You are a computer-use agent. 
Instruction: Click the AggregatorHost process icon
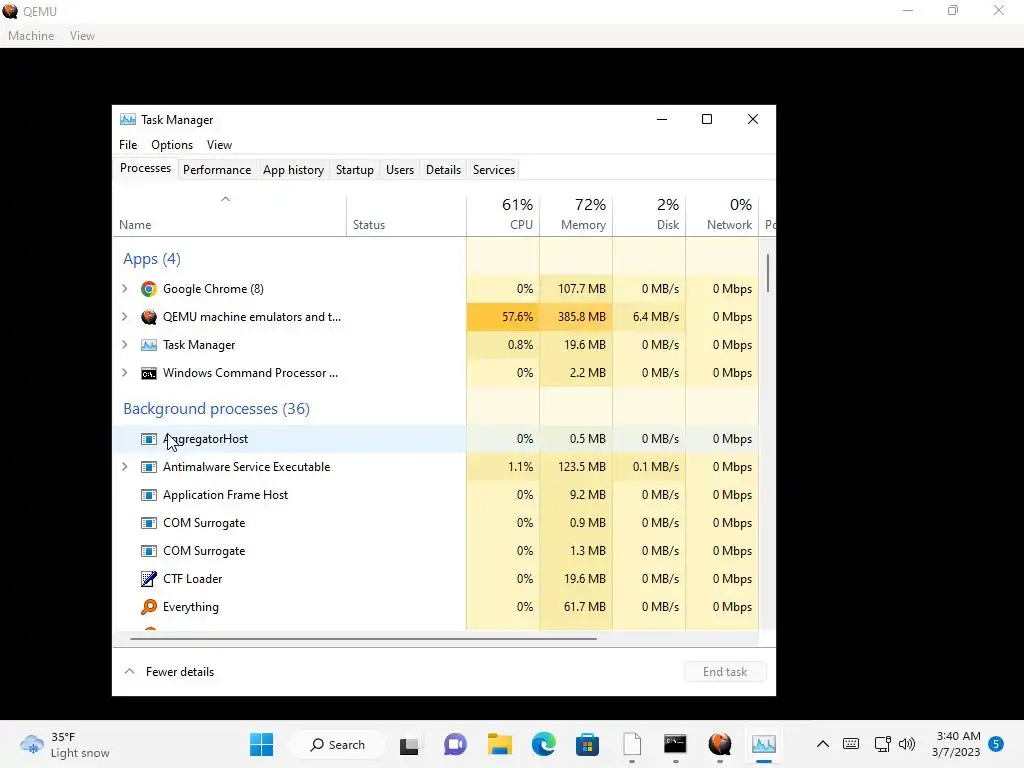click(149, 439)
